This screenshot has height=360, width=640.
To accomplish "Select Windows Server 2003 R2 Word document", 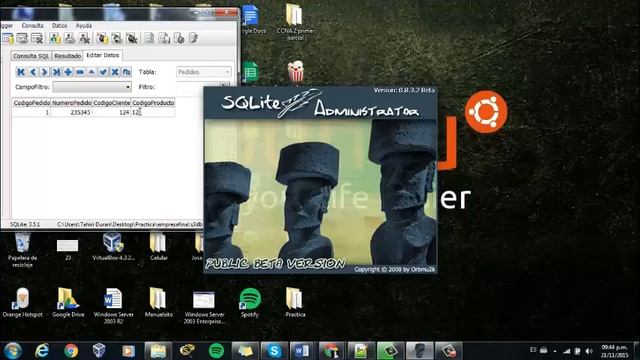I will tap(113, 305).
